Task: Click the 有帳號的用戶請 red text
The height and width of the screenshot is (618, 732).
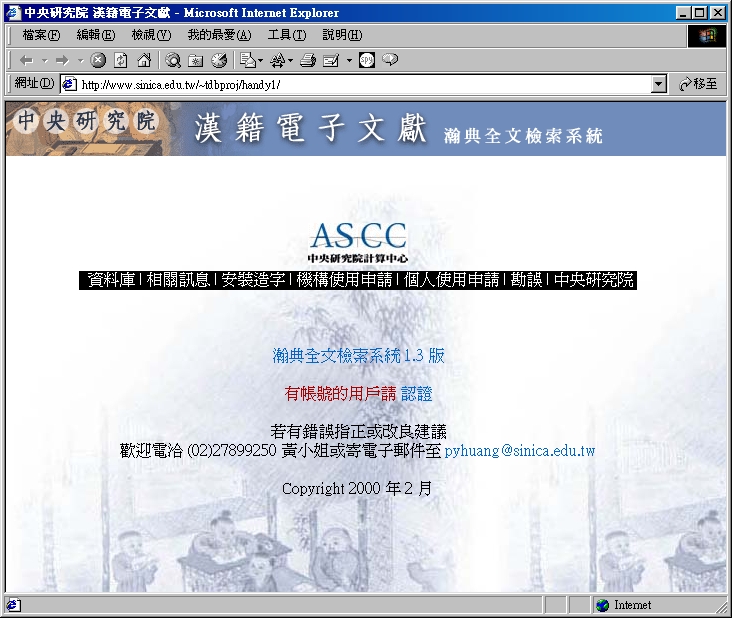Action: pos(340,393)
